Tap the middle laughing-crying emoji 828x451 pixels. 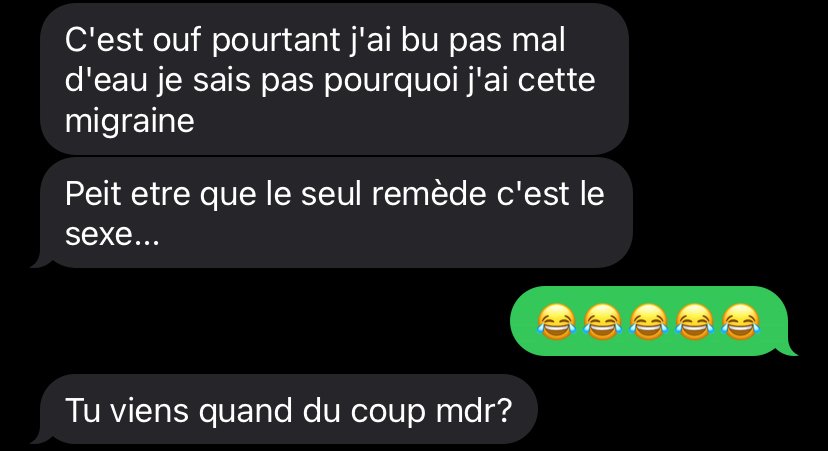click(648, 322)
